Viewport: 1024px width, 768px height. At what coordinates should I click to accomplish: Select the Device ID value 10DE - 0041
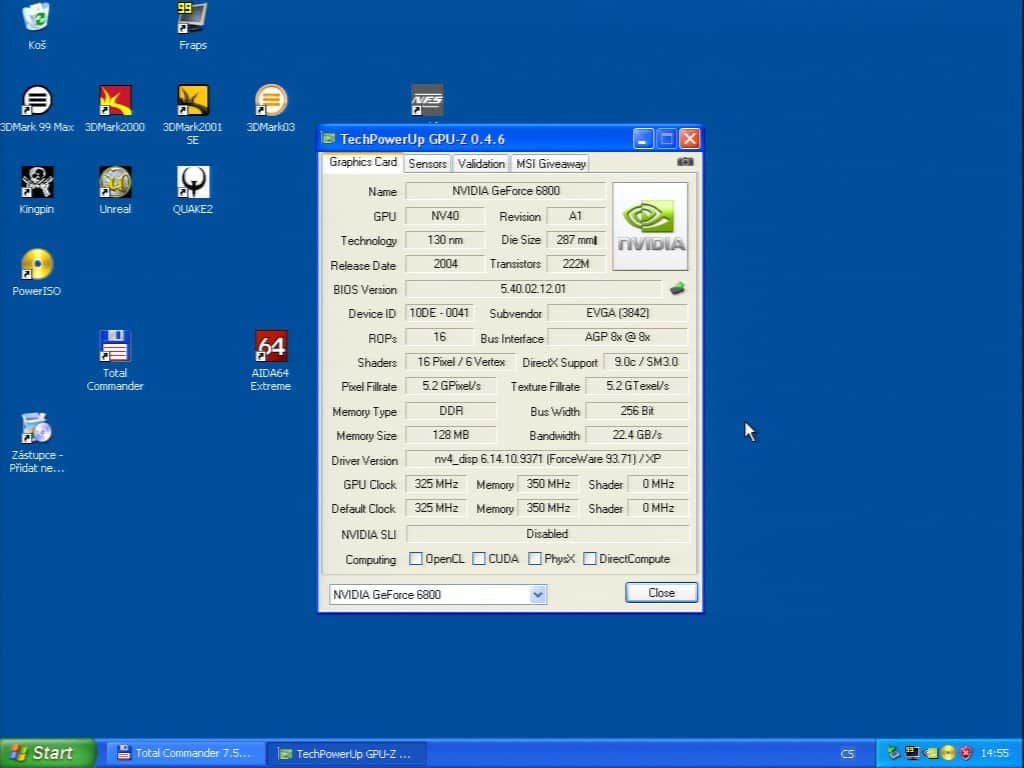(x=439, y=313)
